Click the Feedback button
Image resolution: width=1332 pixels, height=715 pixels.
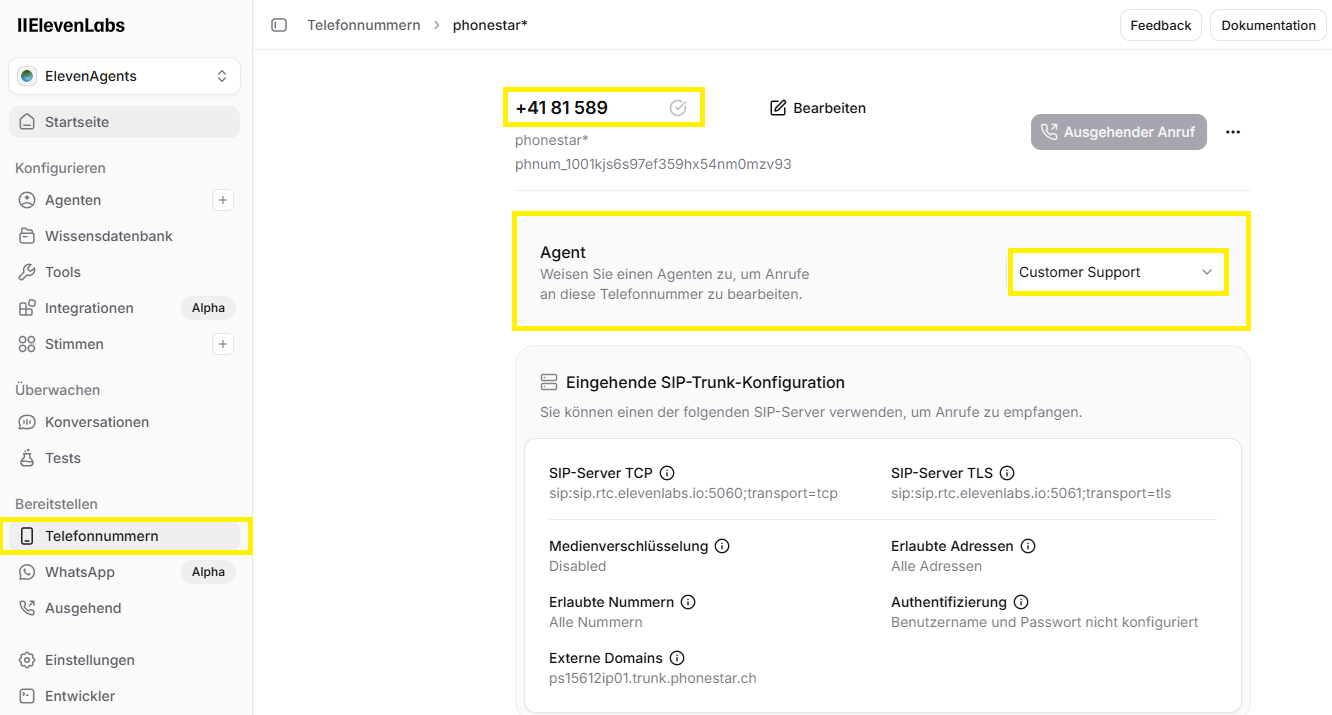point(1160,25)
